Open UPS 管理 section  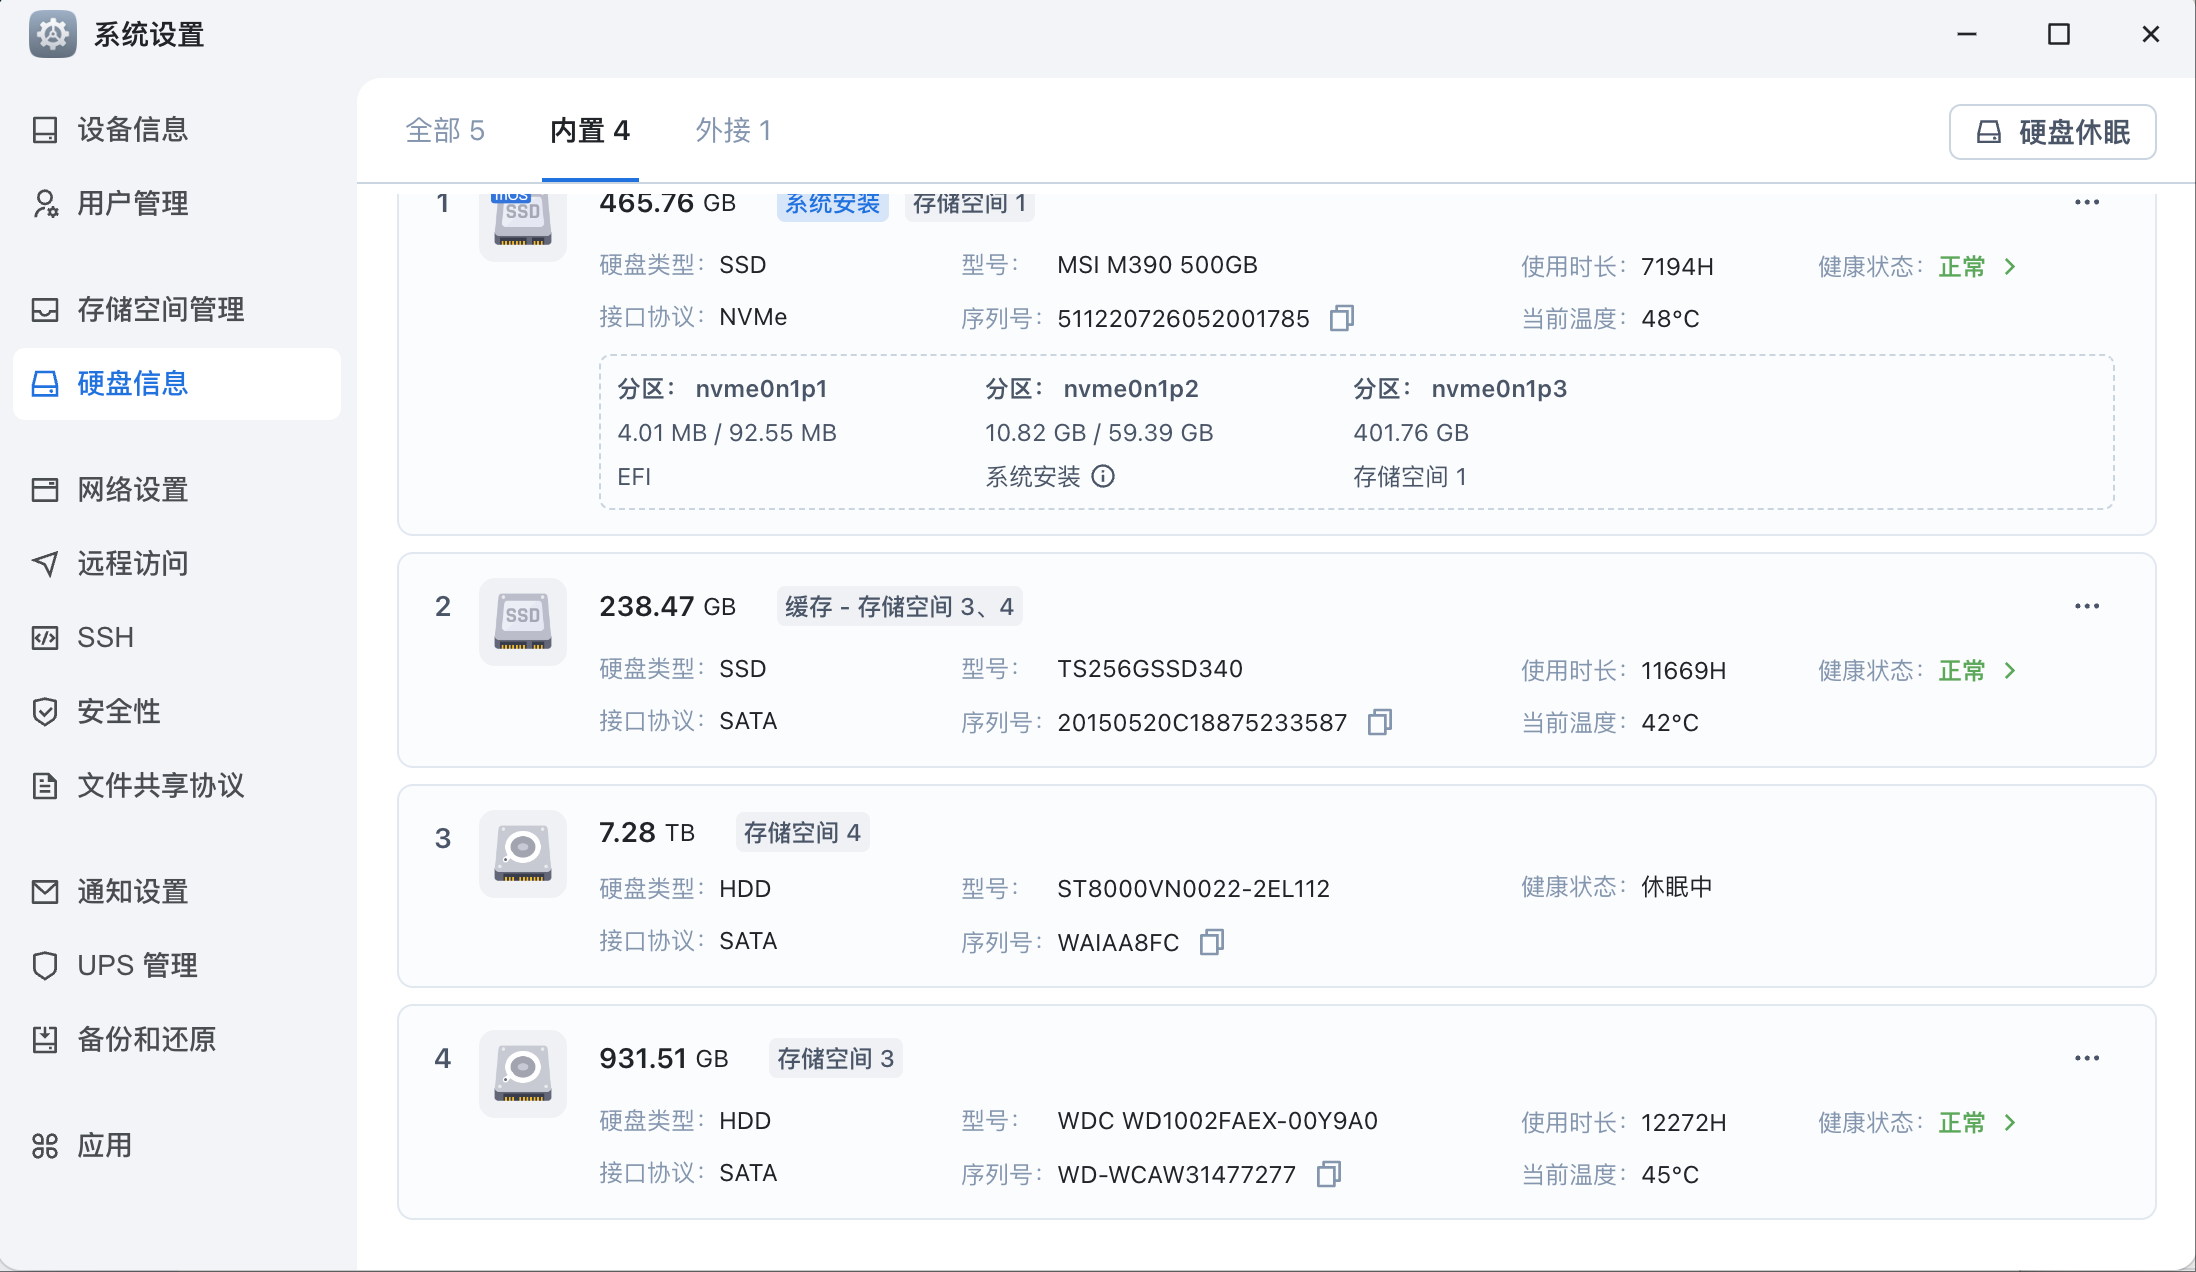[x=137, y=966]
